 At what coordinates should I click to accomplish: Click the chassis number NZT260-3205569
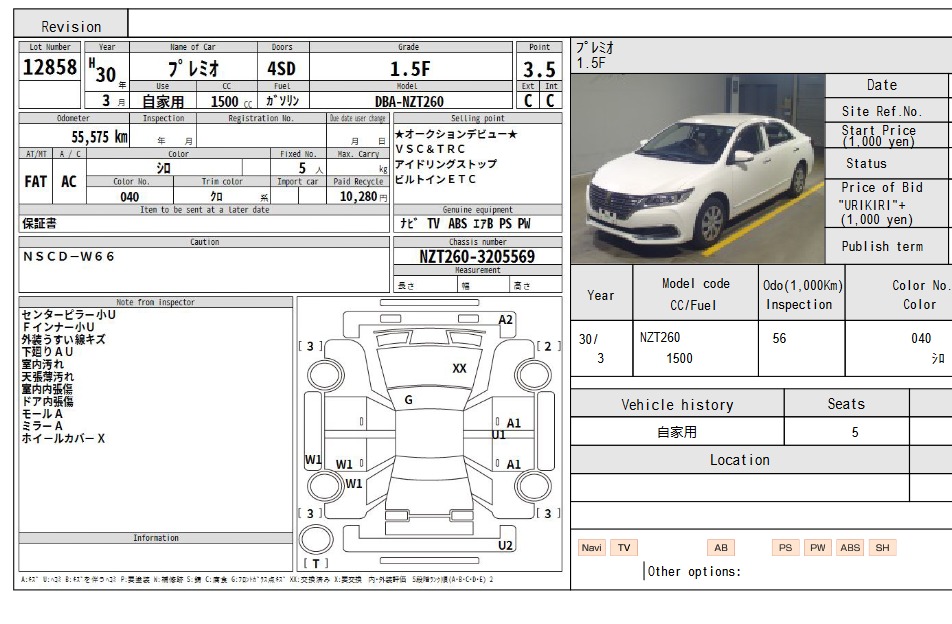coord(477,257)
